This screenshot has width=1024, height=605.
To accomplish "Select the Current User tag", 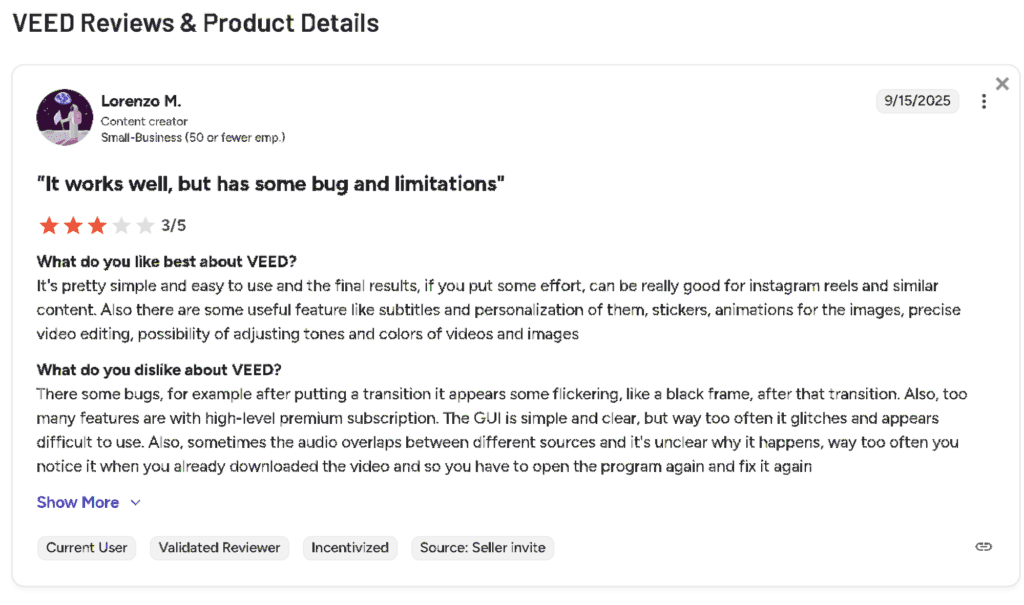I will (x=86, y=548).
